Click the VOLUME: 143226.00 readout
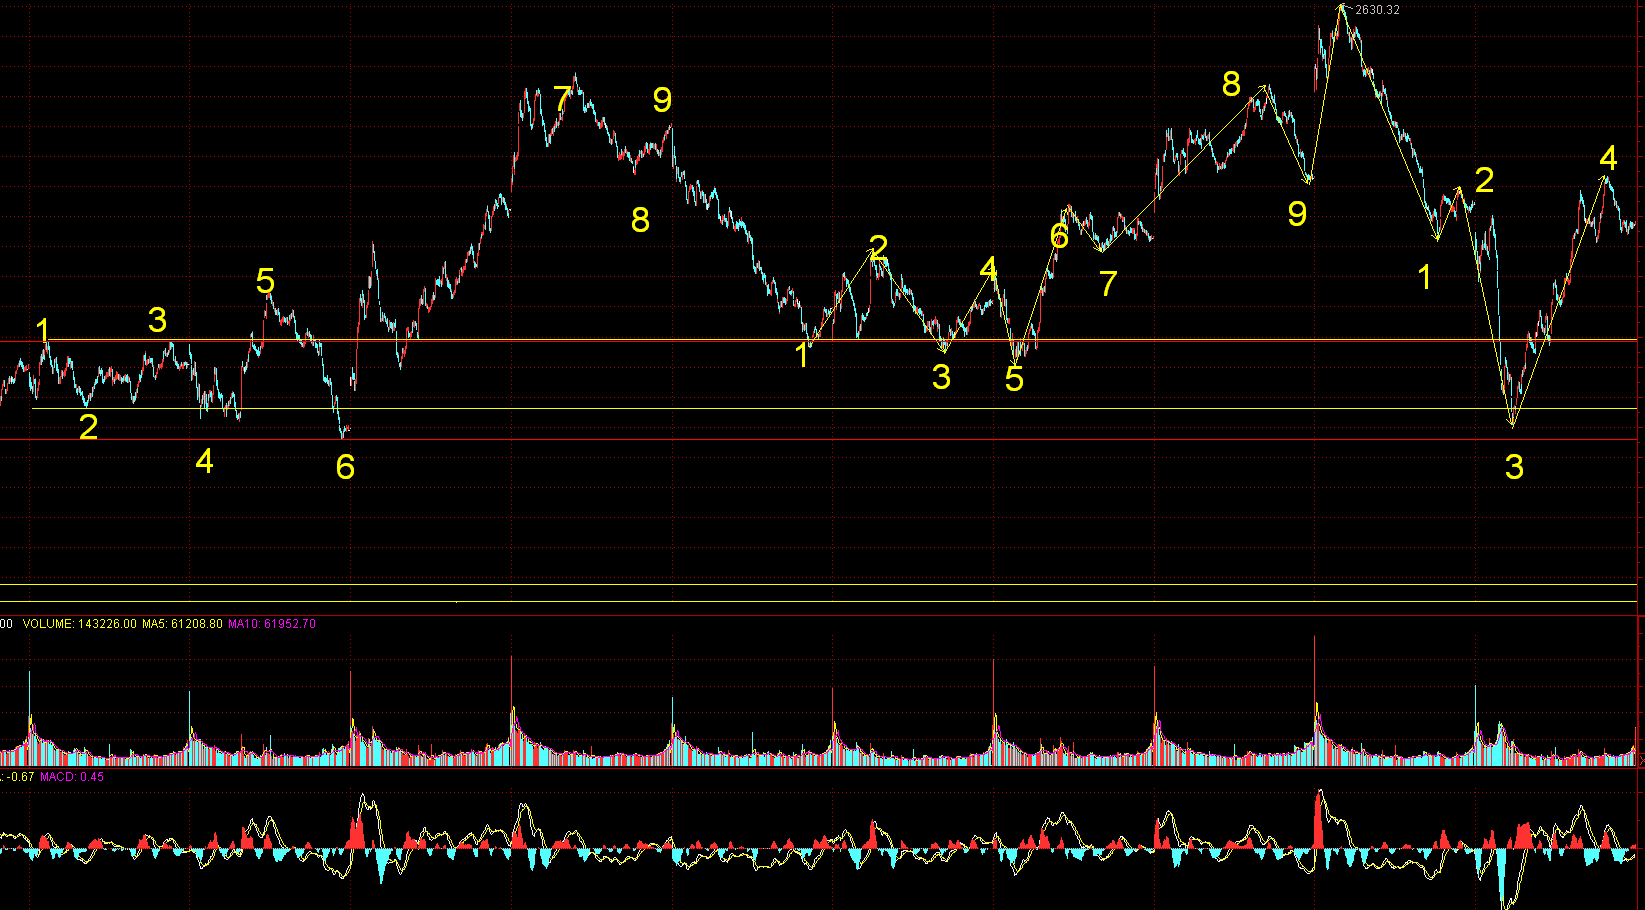1645x910 pixels. point(79,624)
